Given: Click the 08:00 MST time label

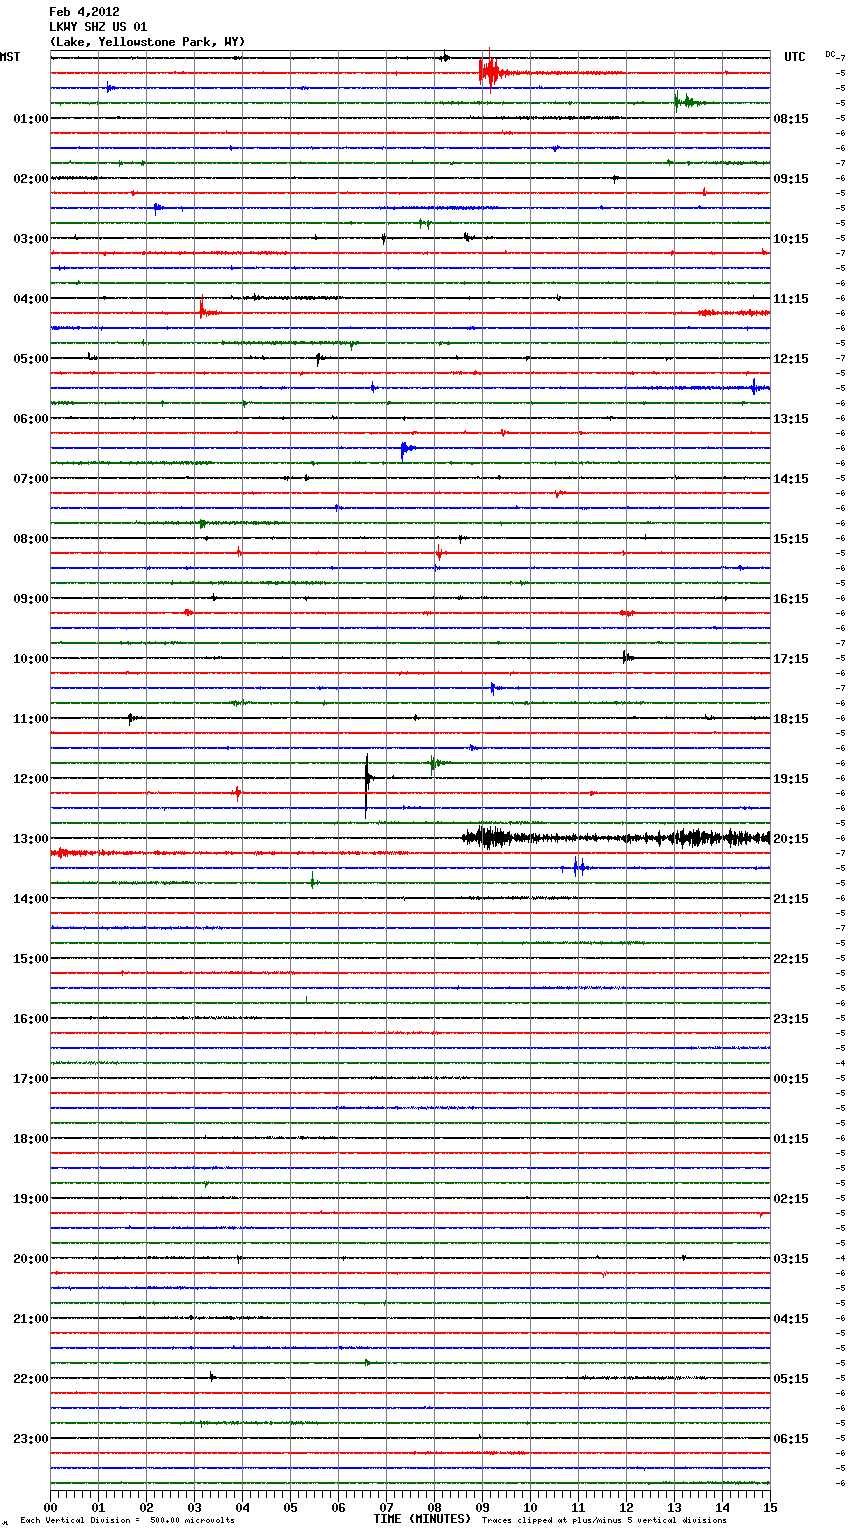Looking at the screenshot, I should point(31,538).
